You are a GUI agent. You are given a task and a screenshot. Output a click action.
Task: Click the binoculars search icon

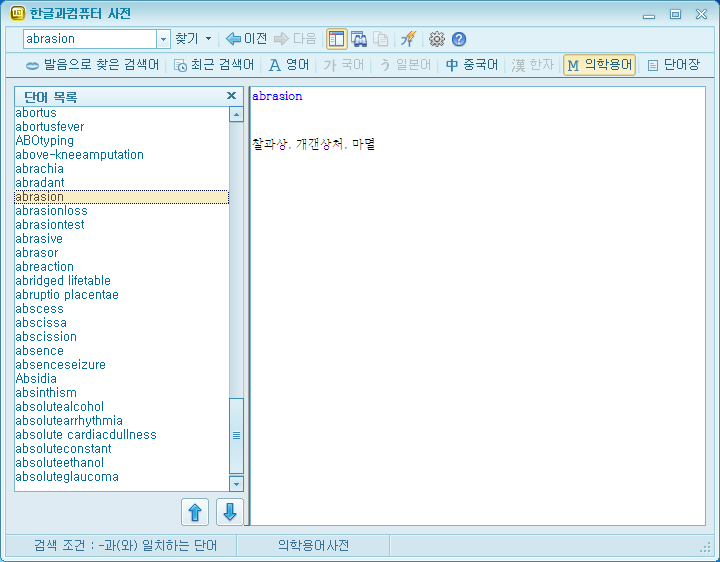(x=359, y=39)
